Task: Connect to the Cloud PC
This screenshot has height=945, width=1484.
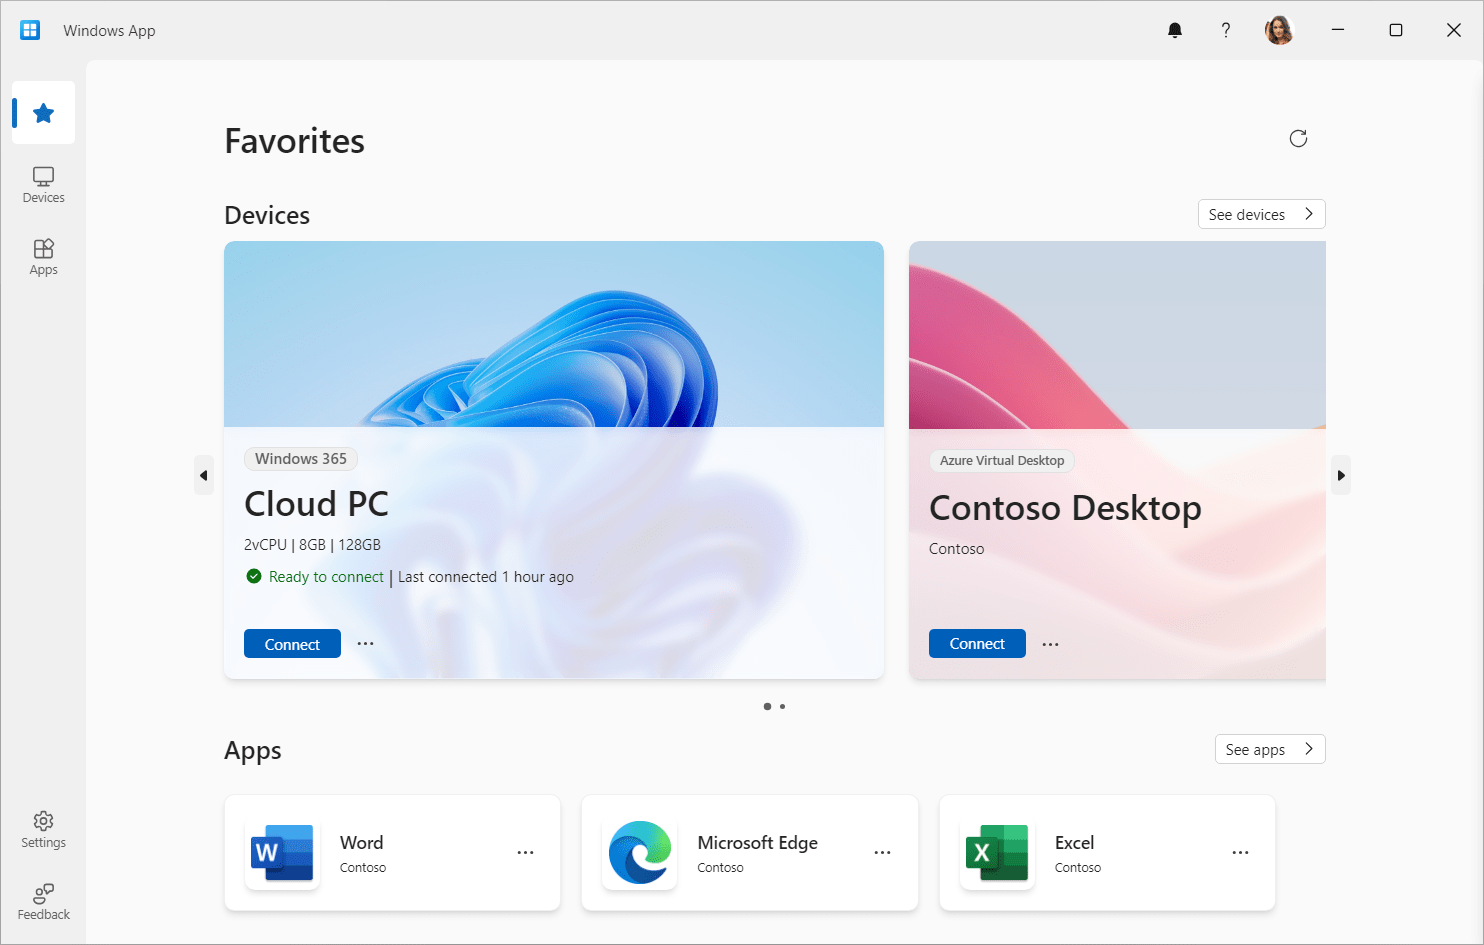Action: coord(292,643)
